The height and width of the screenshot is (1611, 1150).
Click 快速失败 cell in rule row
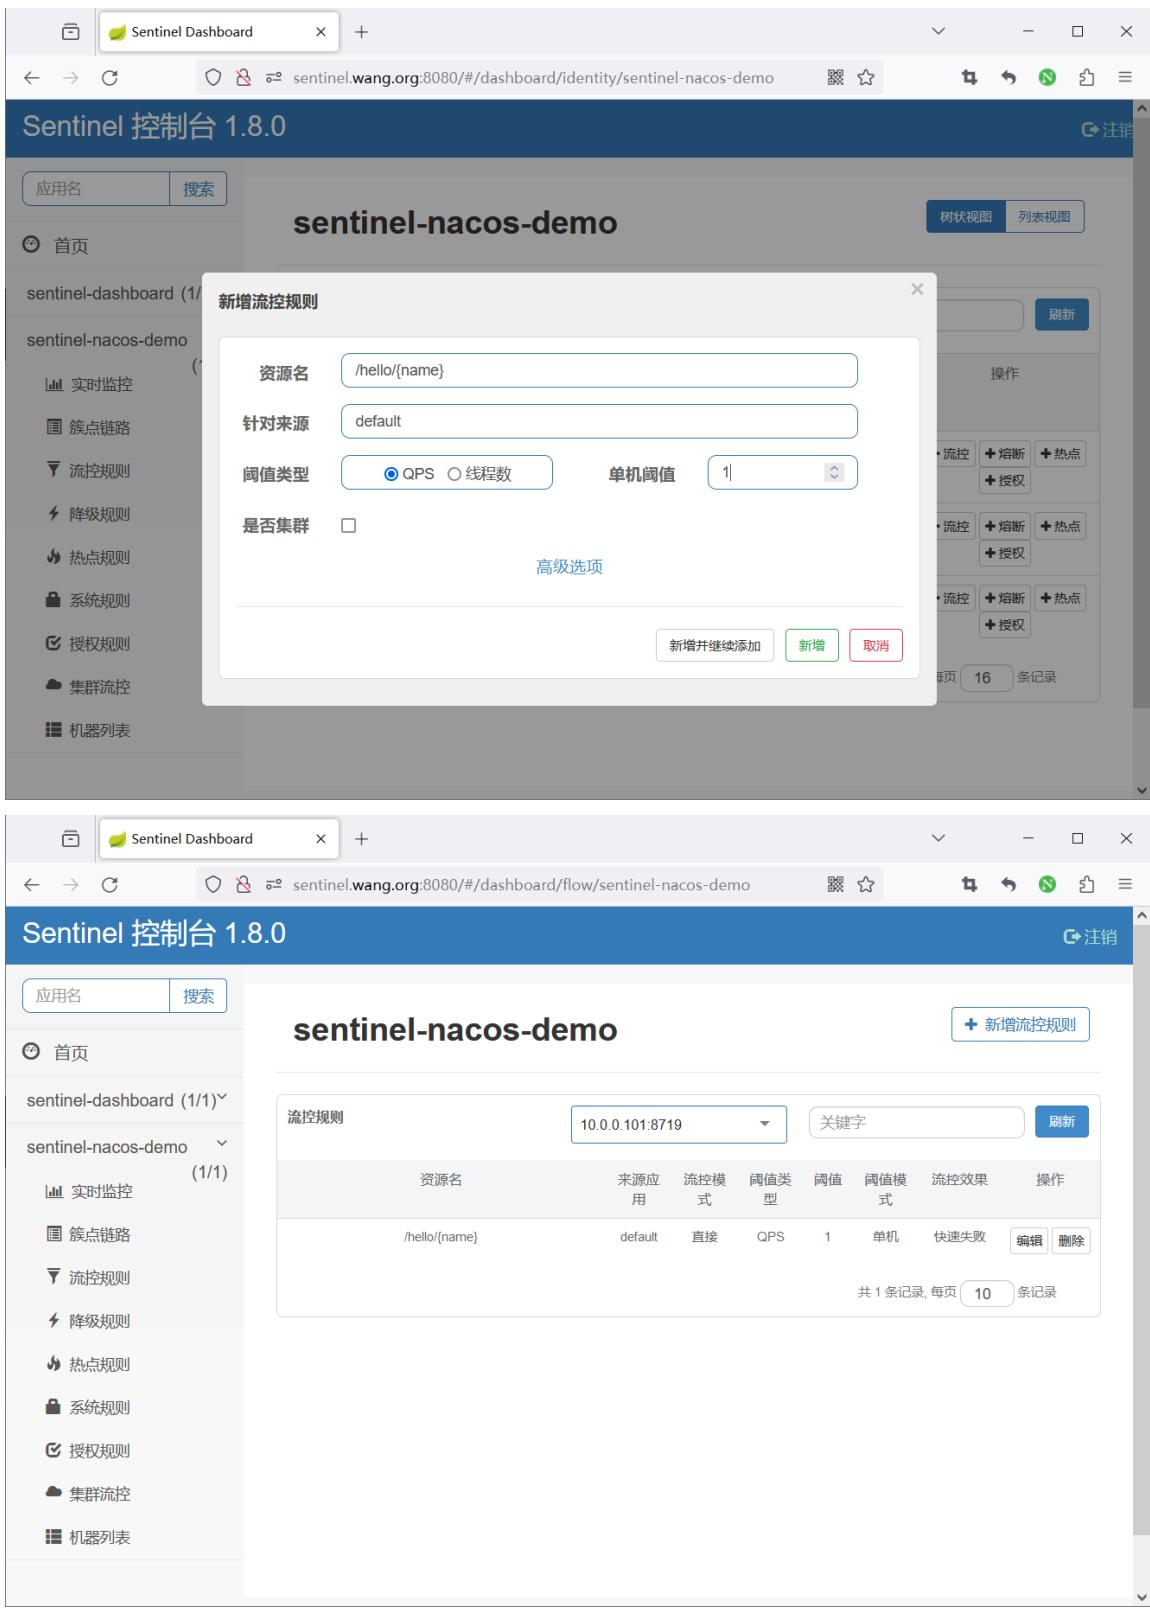point(960,1237)
